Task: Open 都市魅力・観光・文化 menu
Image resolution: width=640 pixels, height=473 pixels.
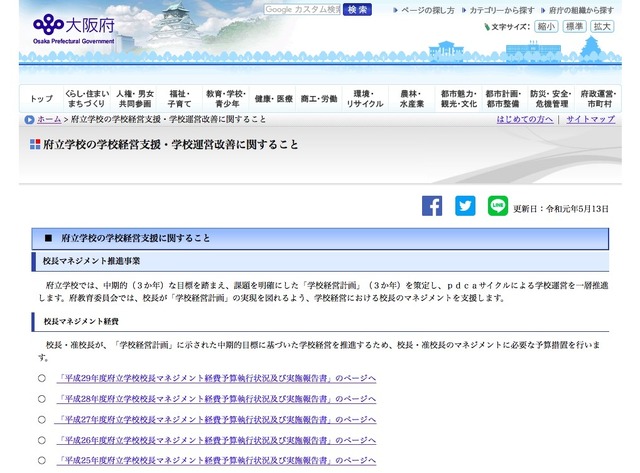Action: 459,99
